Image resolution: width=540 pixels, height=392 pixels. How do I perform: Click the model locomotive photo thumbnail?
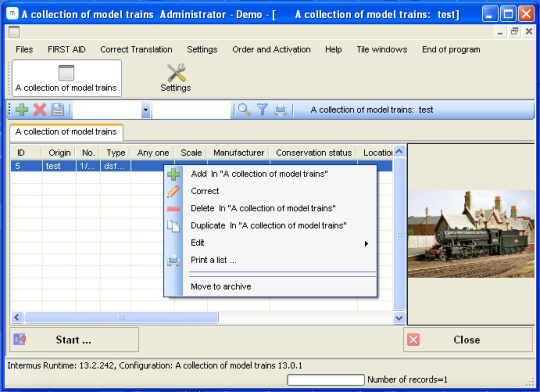click(471, 234)
